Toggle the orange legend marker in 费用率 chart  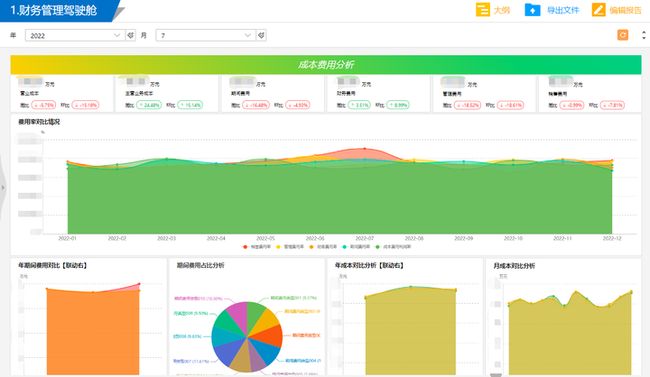pyautogui.click(x=311, y=247)
